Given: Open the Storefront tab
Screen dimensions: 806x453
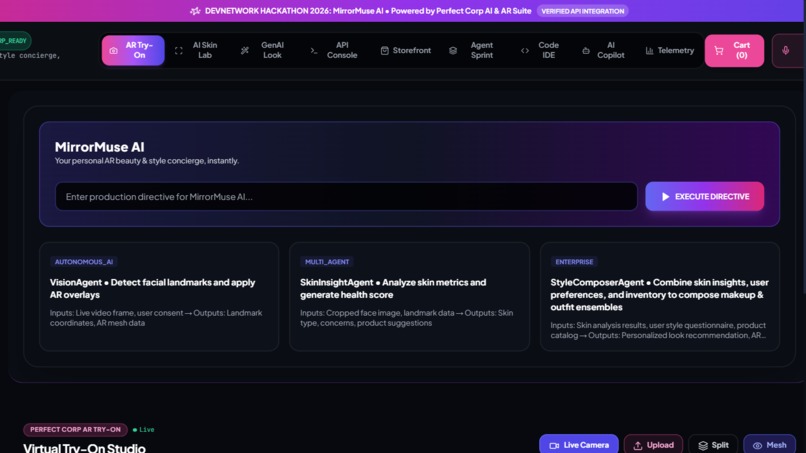Looking at the screenshot, I should tap(406, 50).
